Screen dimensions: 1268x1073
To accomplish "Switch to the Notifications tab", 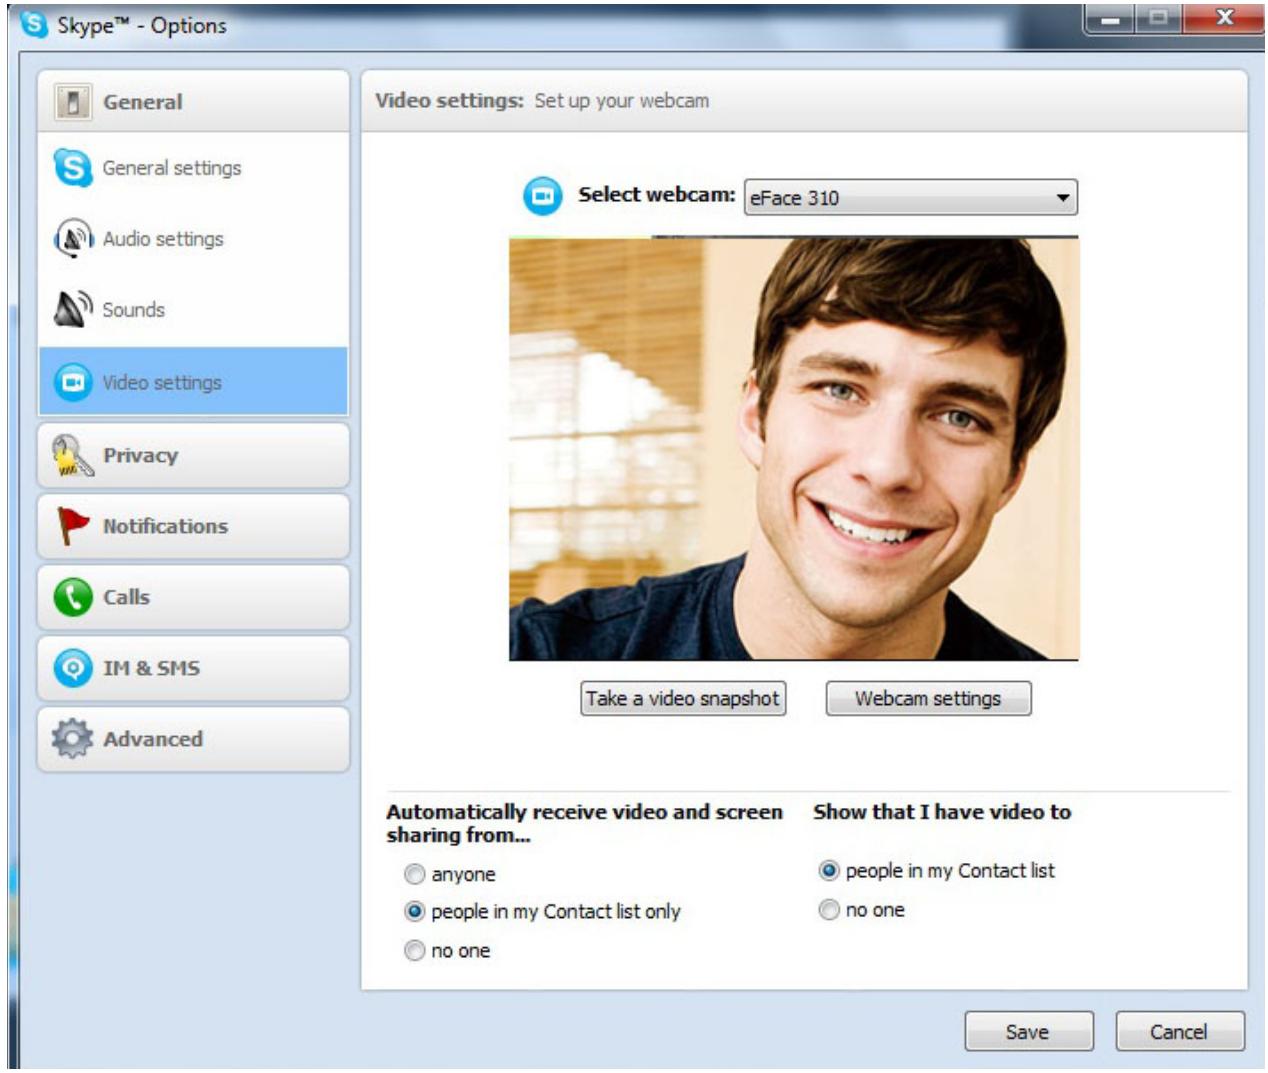I will [x=193, y=526].
